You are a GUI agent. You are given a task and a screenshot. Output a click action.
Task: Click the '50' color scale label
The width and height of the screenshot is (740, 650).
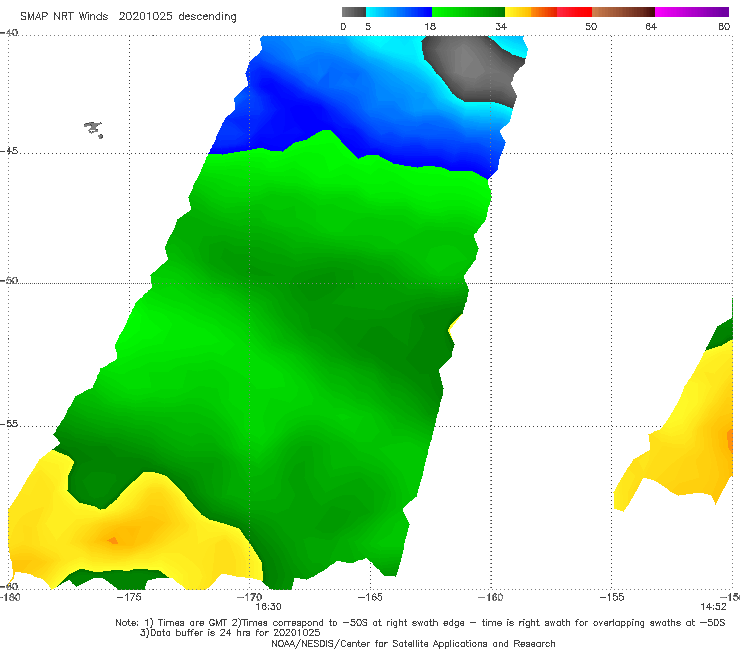[x=591, y=26]
